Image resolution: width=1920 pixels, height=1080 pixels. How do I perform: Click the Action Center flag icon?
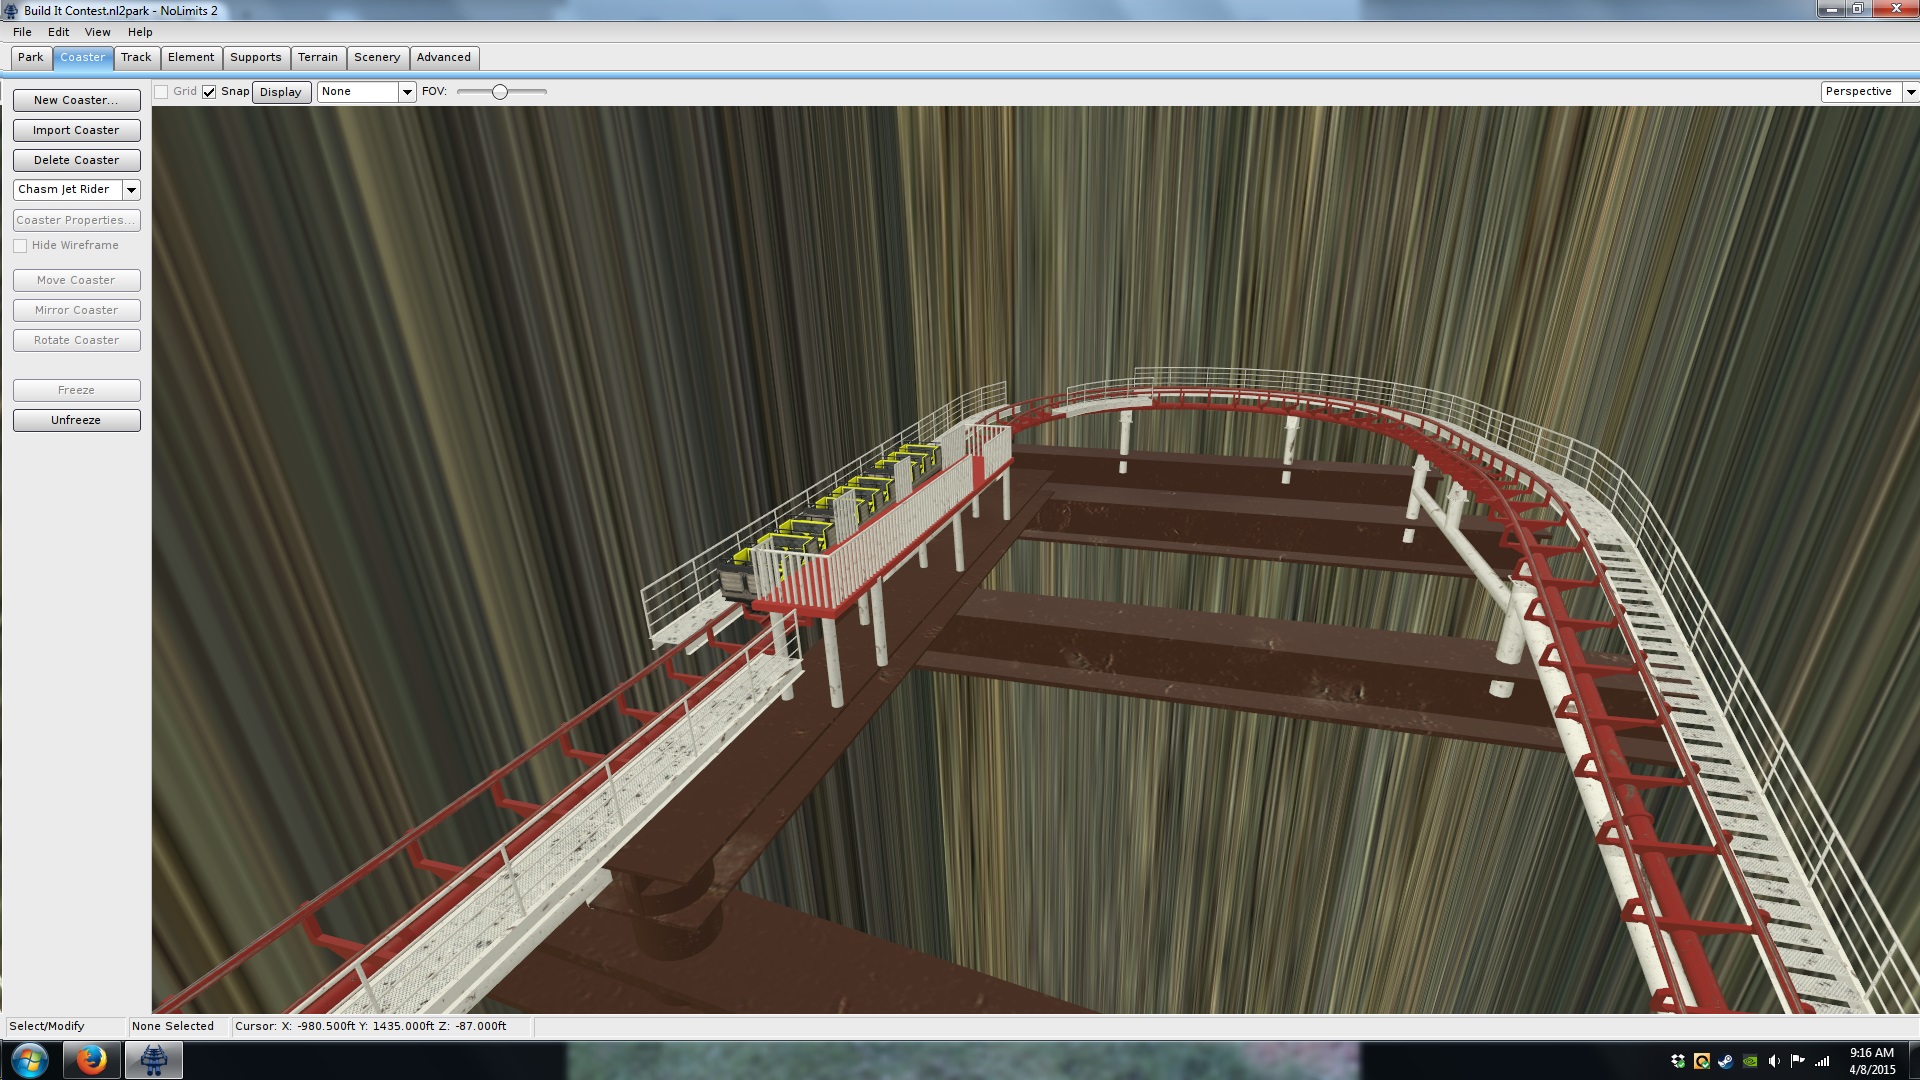(x=1798, y=1061)
